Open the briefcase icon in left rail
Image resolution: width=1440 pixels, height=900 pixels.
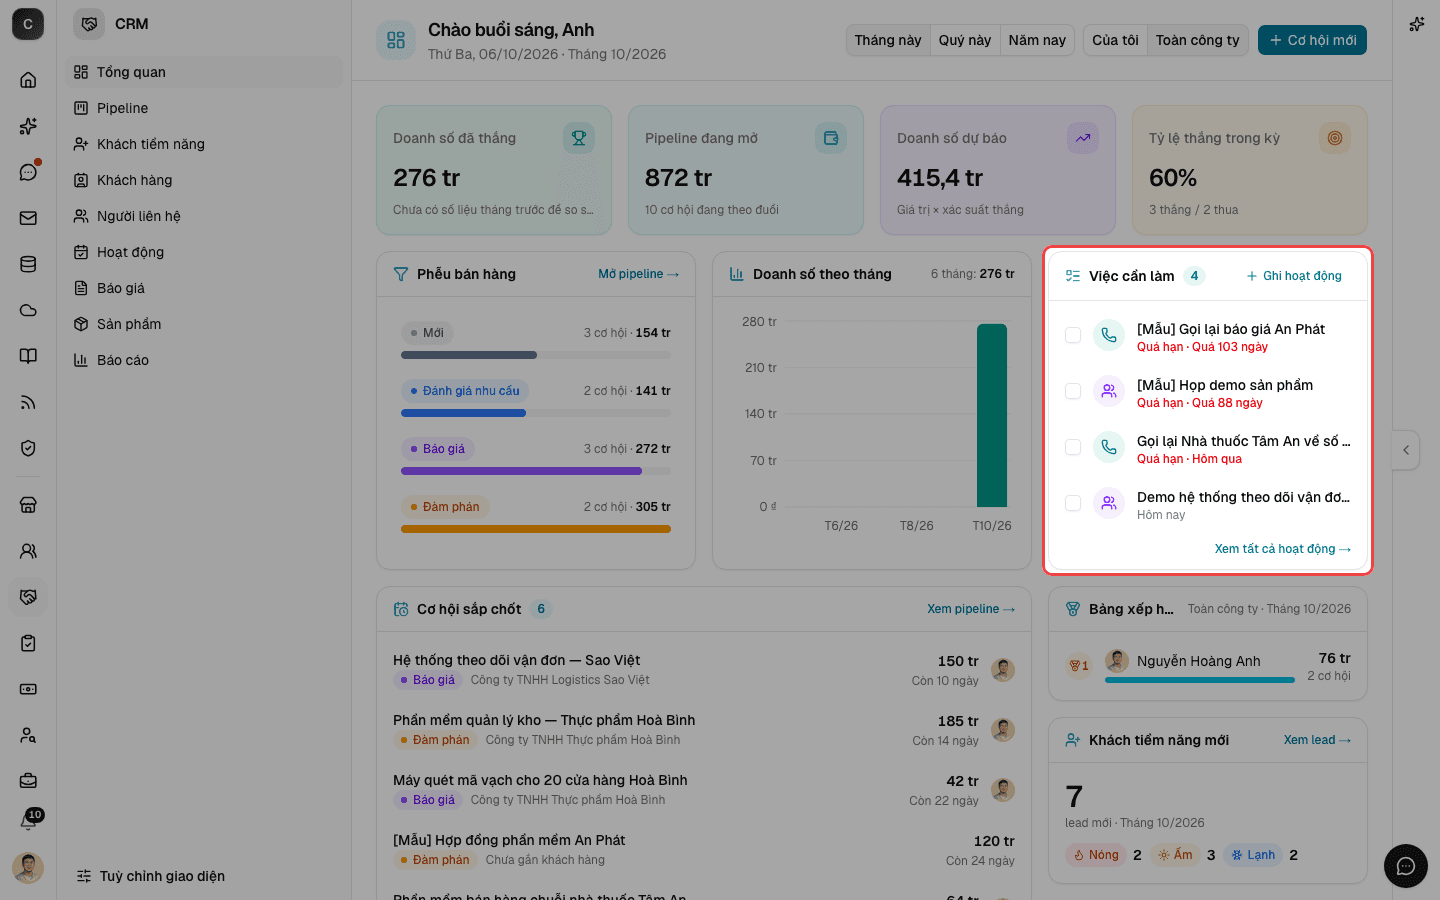[28, 781]
